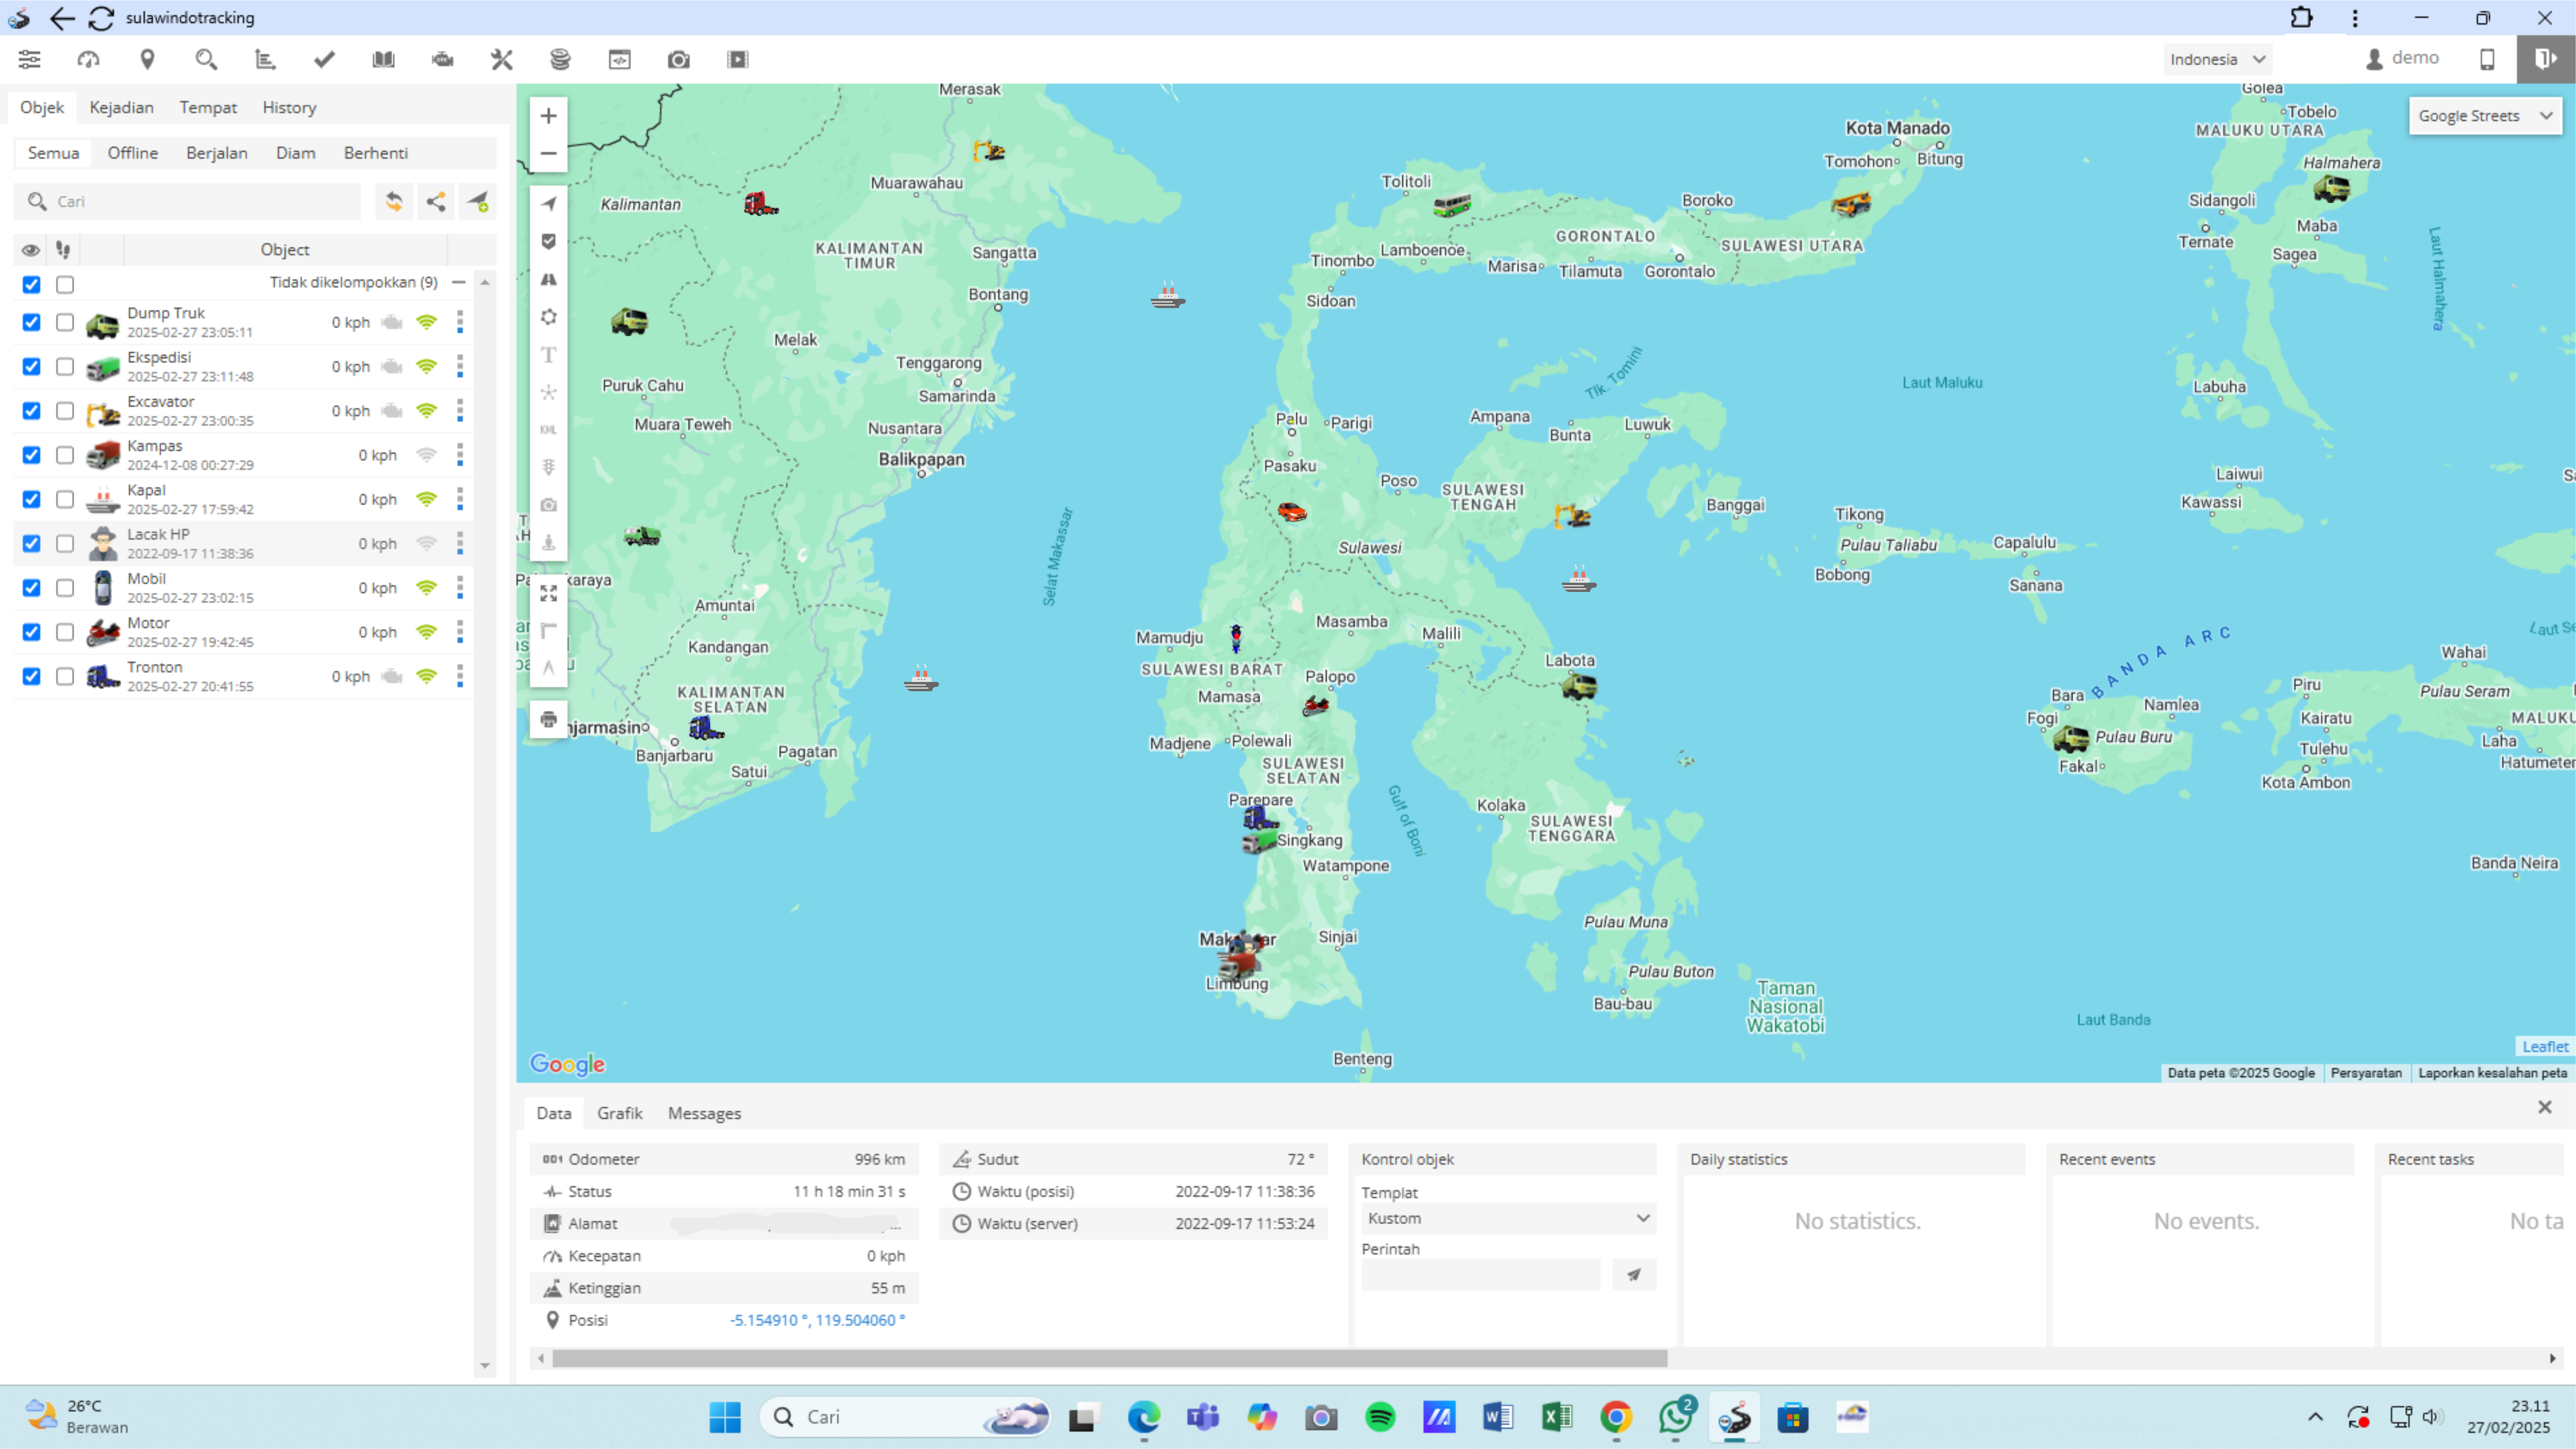This screenshot has height=1449, width=2576.
Task: Switch to the Kejadian tab
Action: (x=121, y=107)
